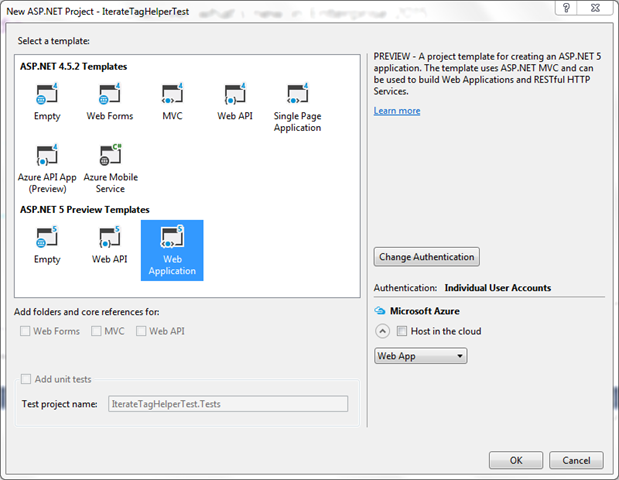Select the MVC template icon
This screenshot has height=480, width=619.
click(172, 94)
